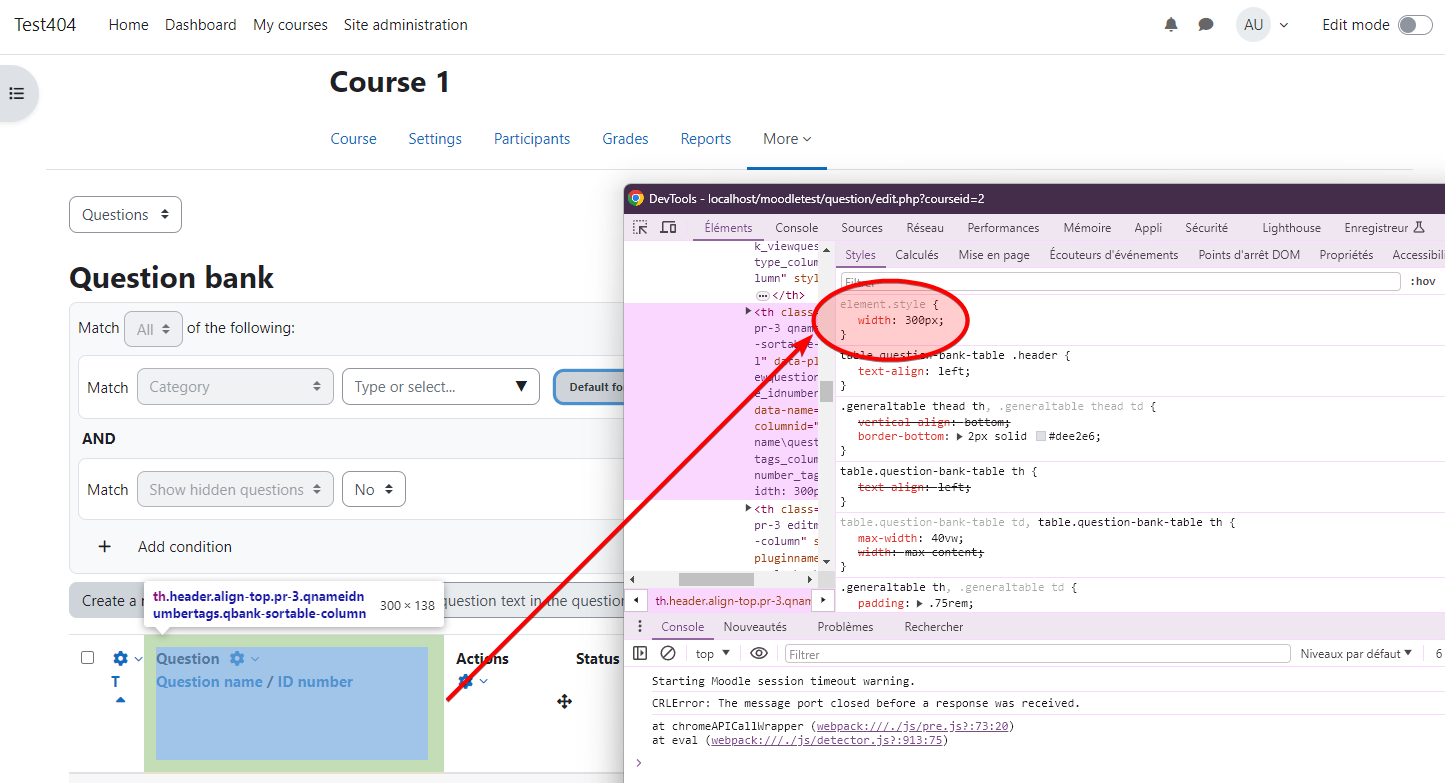Click breadcrumb left scroll arrow in DevTools
The image size is (1445, 783).
(636, 600)
